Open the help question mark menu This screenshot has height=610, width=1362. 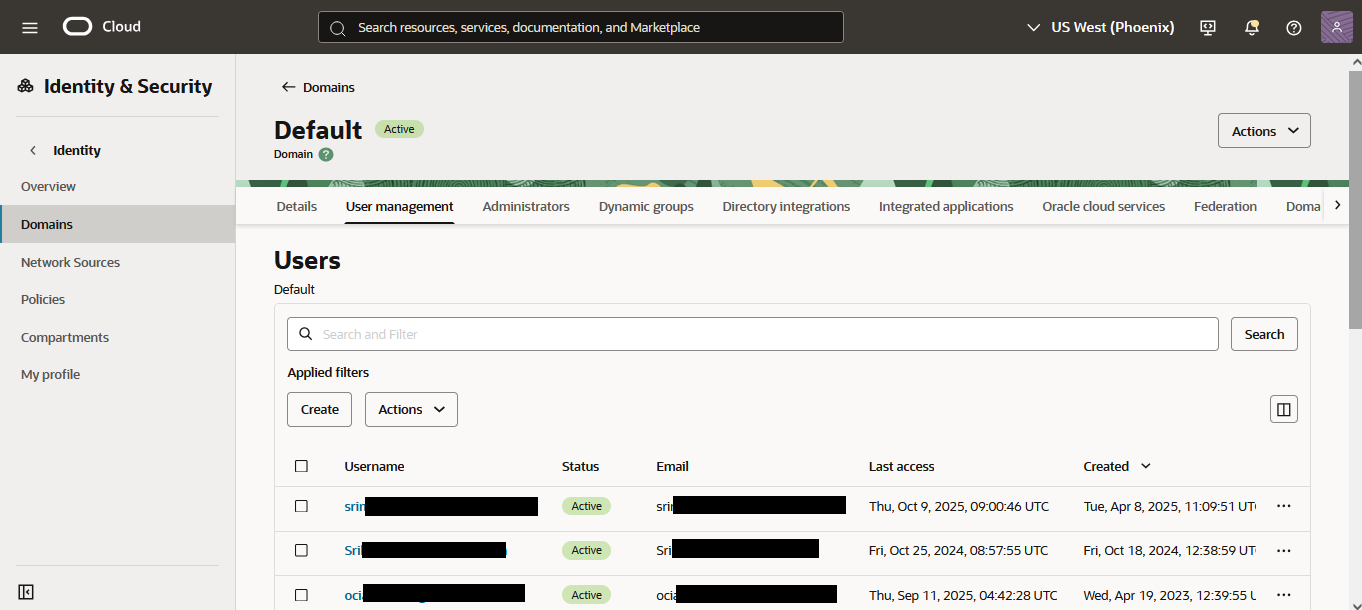point(1294,27)
